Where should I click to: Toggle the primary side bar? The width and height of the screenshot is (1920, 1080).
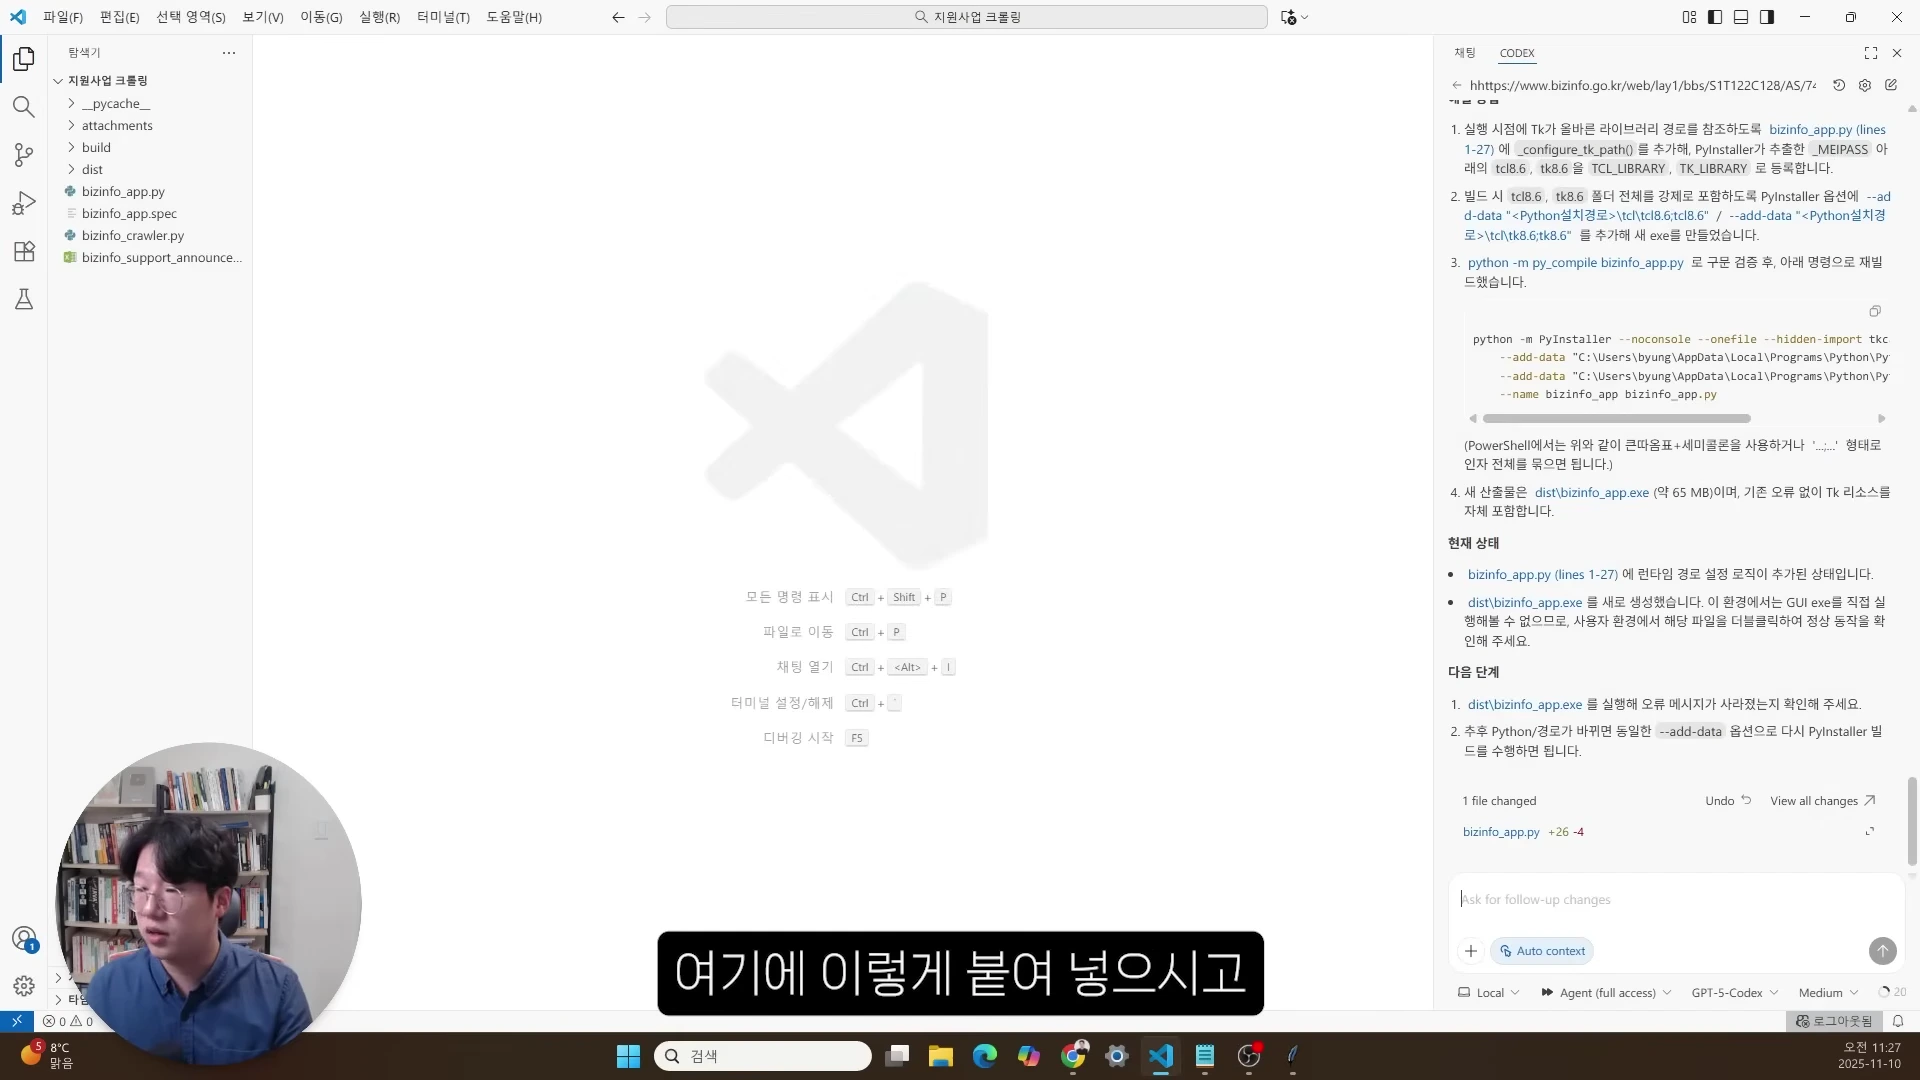click(1715, 17)
